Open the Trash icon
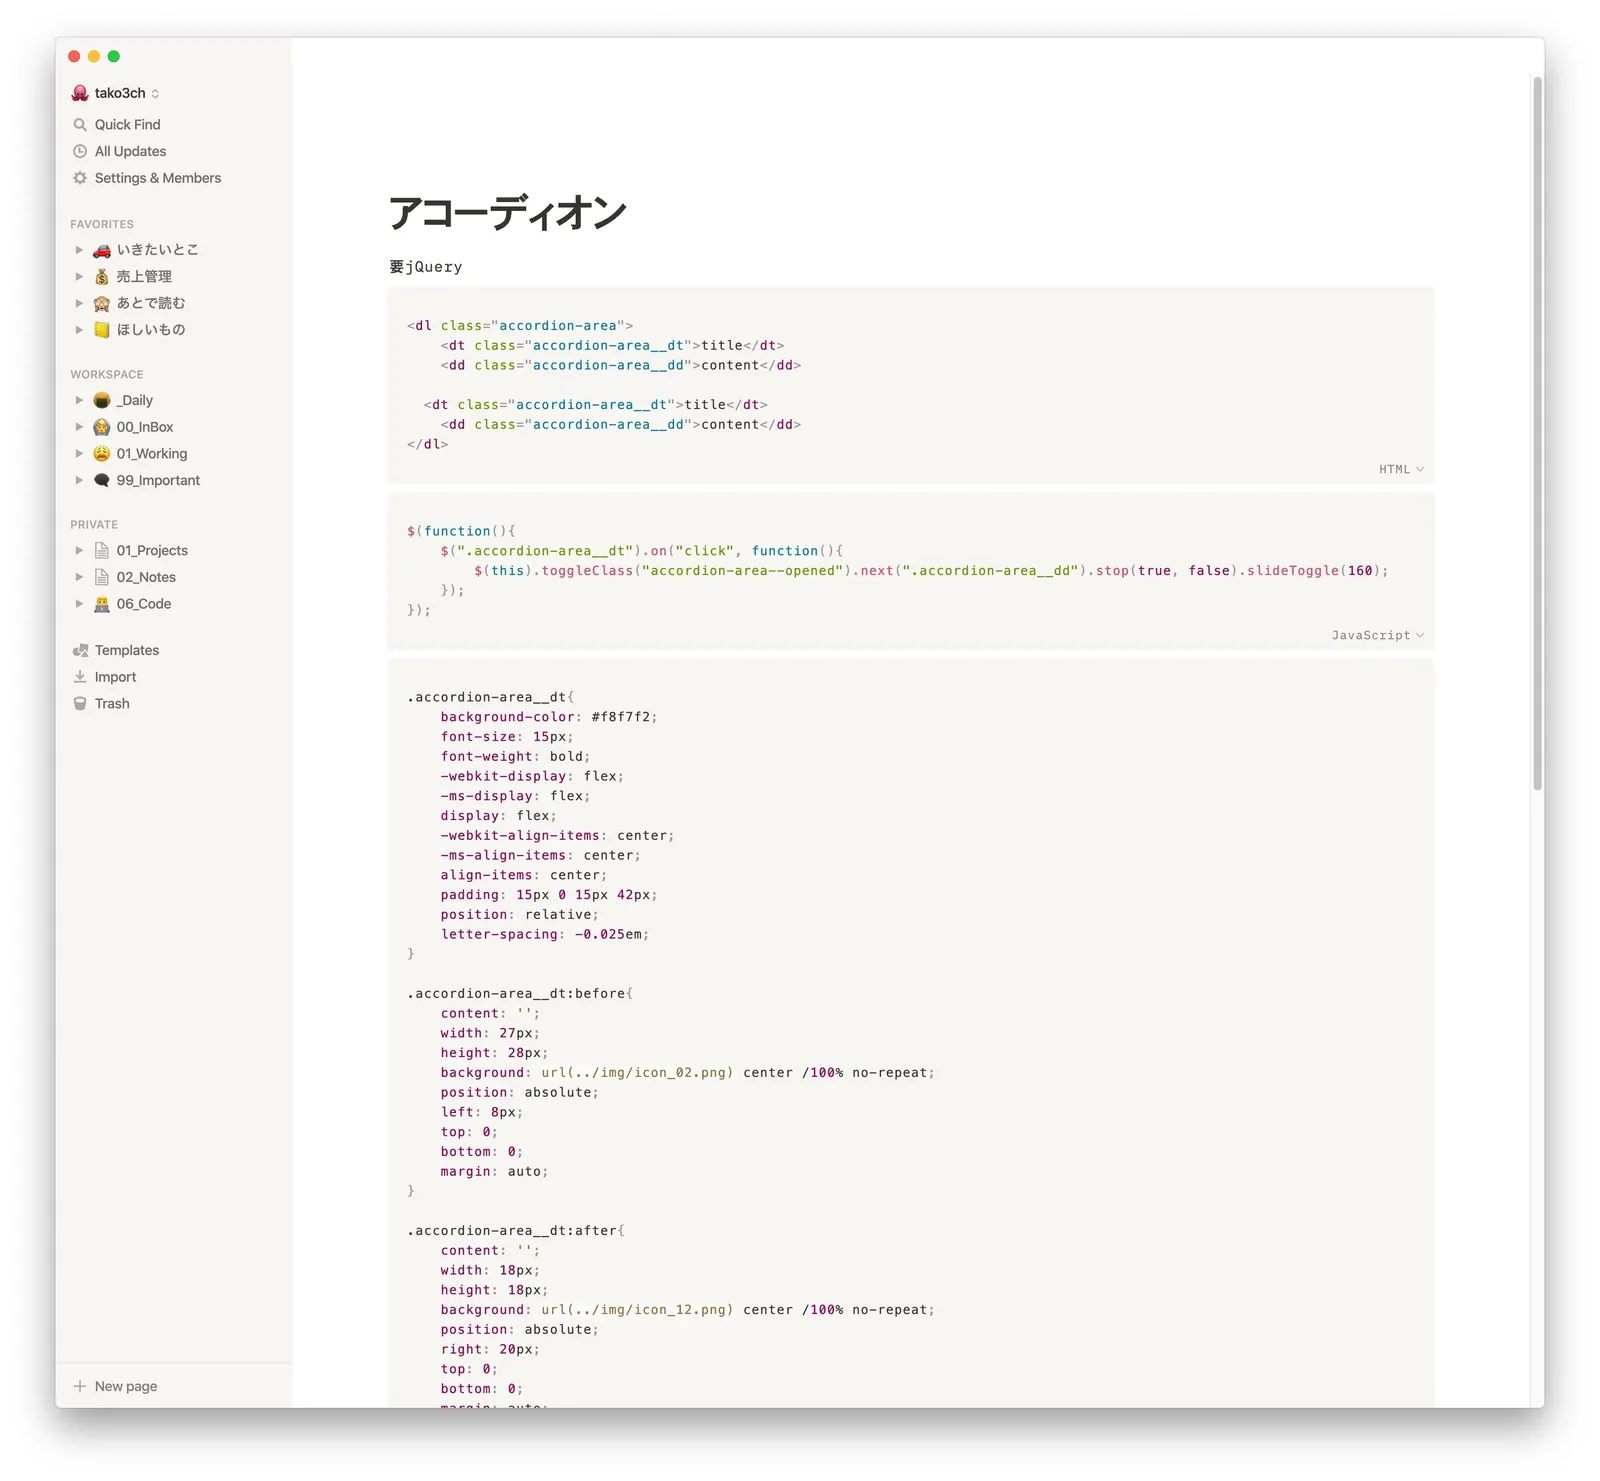The height and width of the screenshot is (1481, 1600). pos(81,703)
